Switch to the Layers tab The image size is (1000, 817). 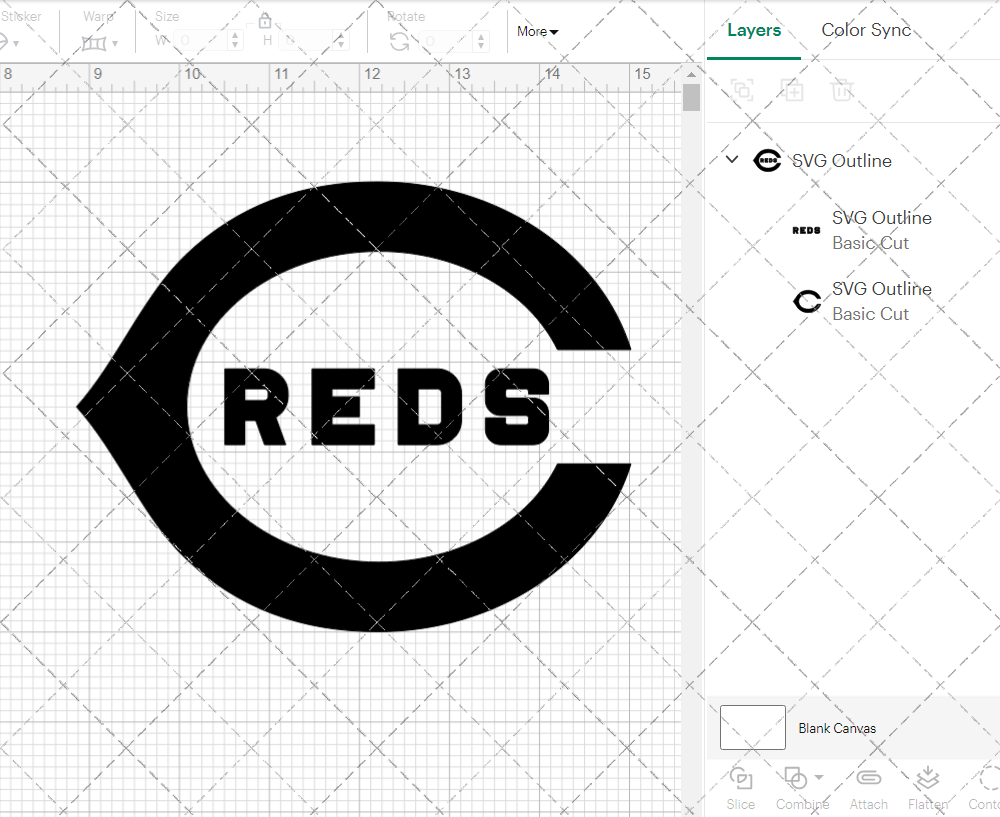point(754,30)
